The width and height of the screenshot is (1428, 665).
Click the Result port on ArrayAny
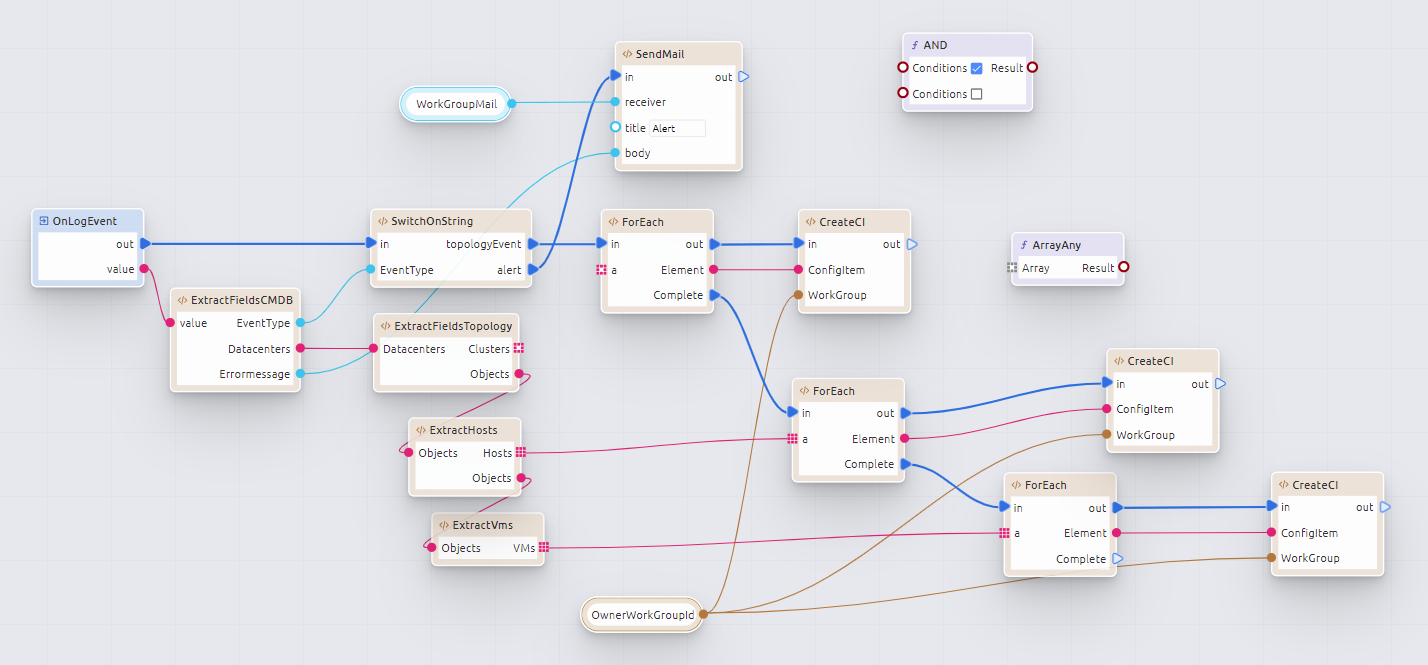(x=1123, y=268)
